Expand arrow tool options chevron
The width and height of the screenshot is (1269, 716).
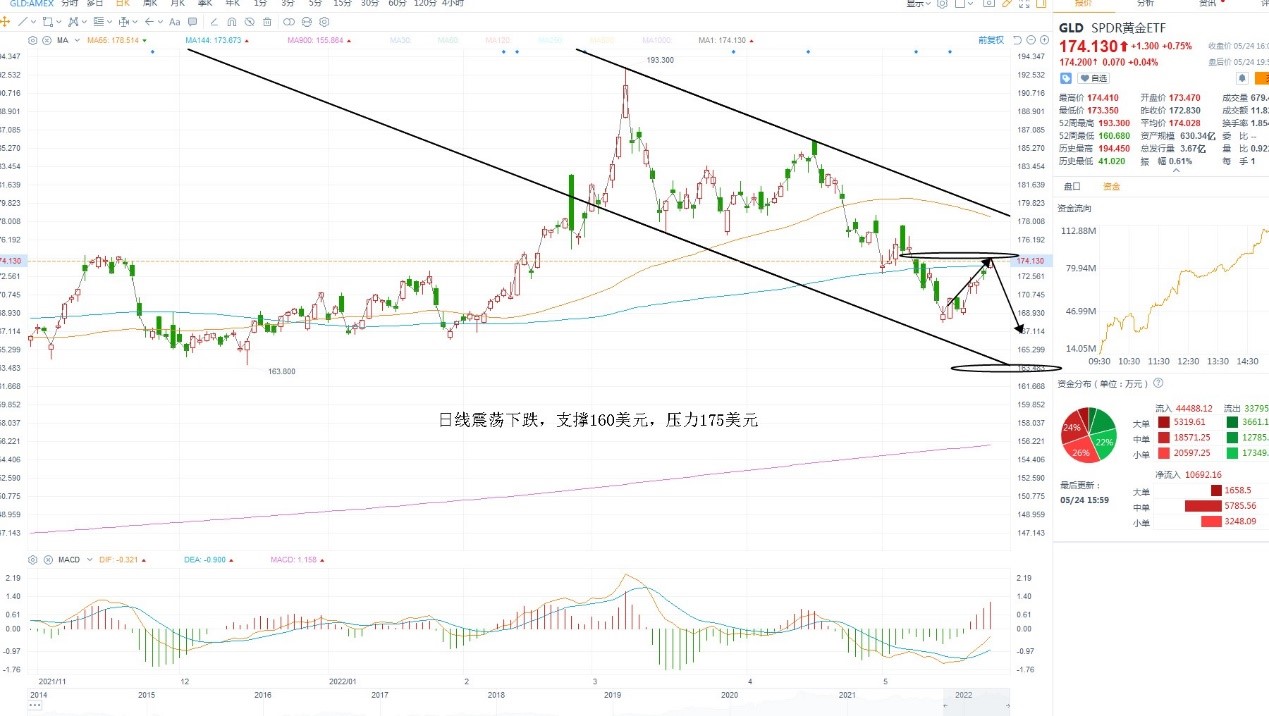pos(160,22)
